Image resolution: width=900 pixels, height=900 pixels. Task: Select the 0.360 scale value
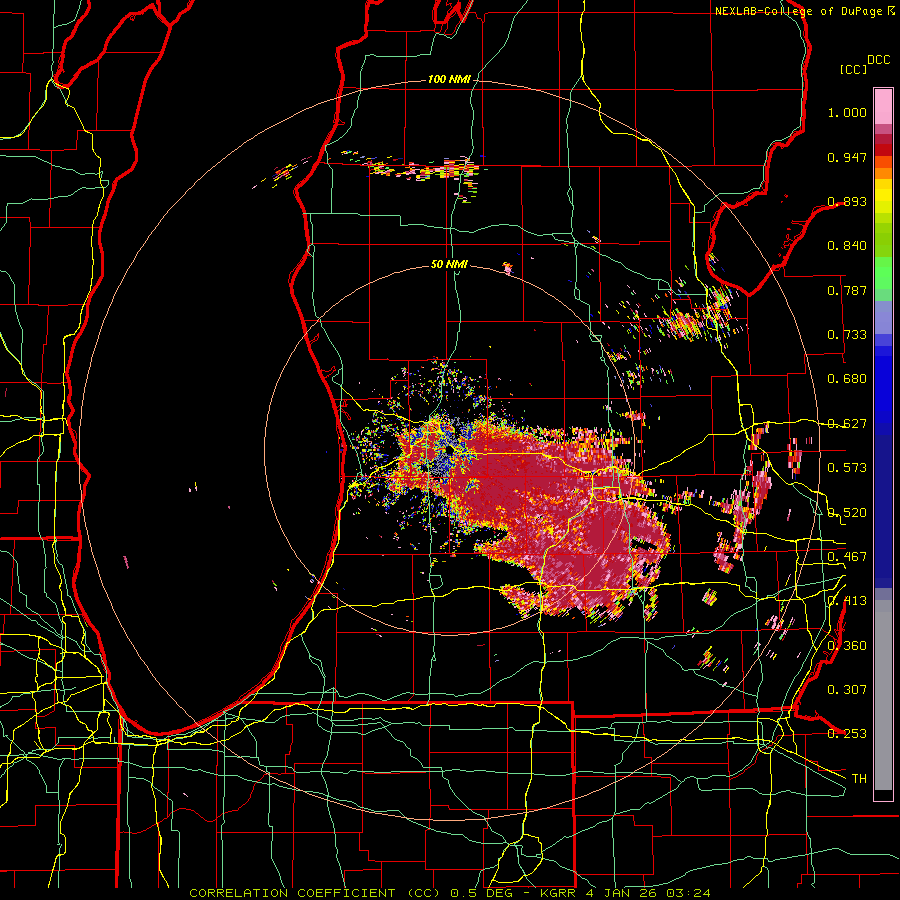coord(847,646)
